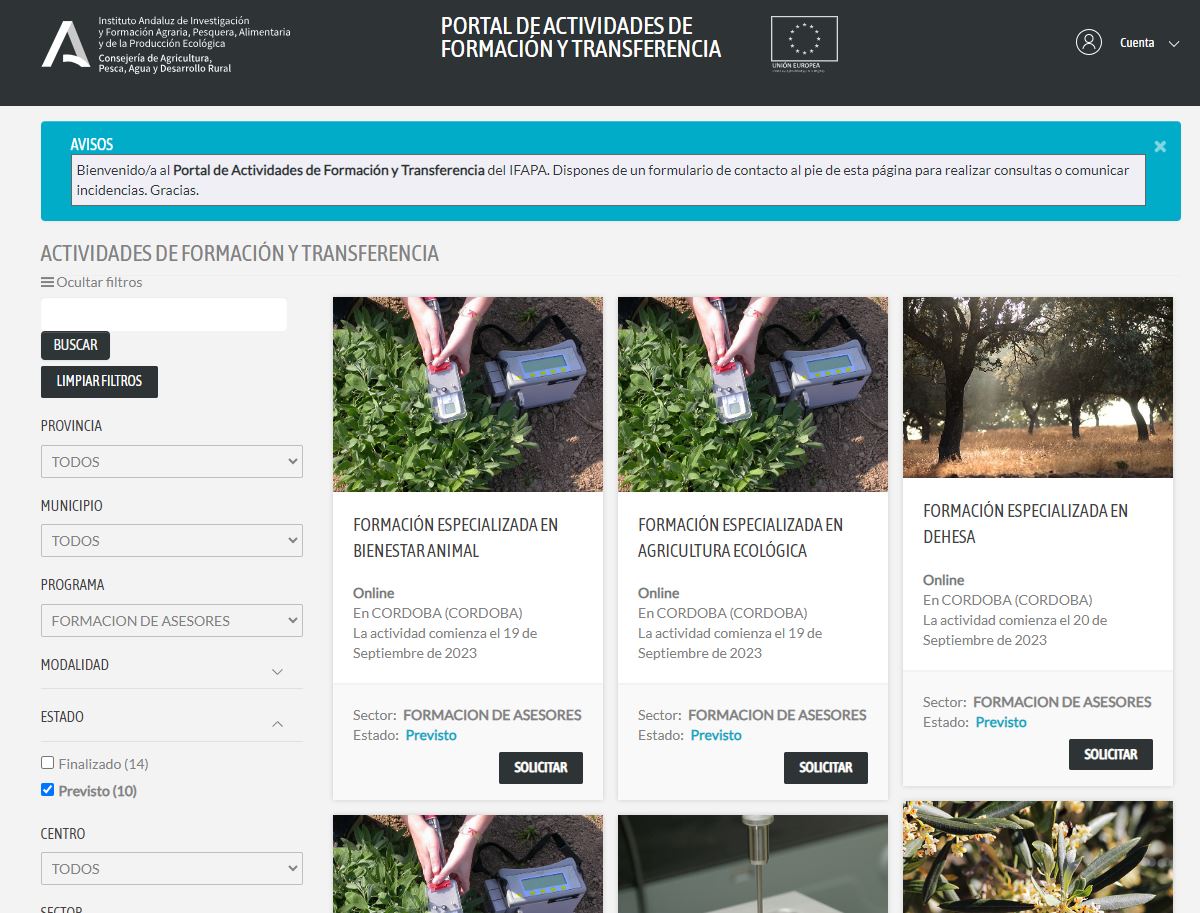Open Formación Especializada en Bienestar Animal title

(456, 537)
